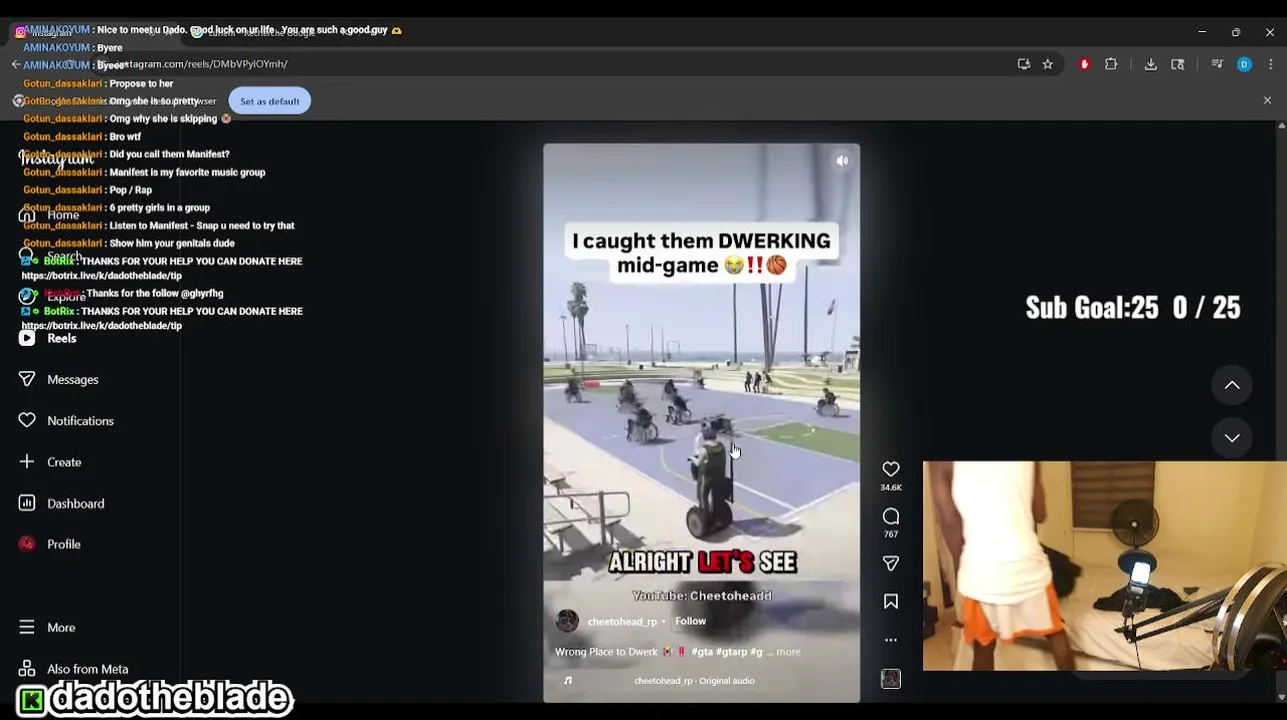This screenshot has height=720, width=1287.
Task: Click the Reels video icon in the sidebar
Action: point(27,339)
